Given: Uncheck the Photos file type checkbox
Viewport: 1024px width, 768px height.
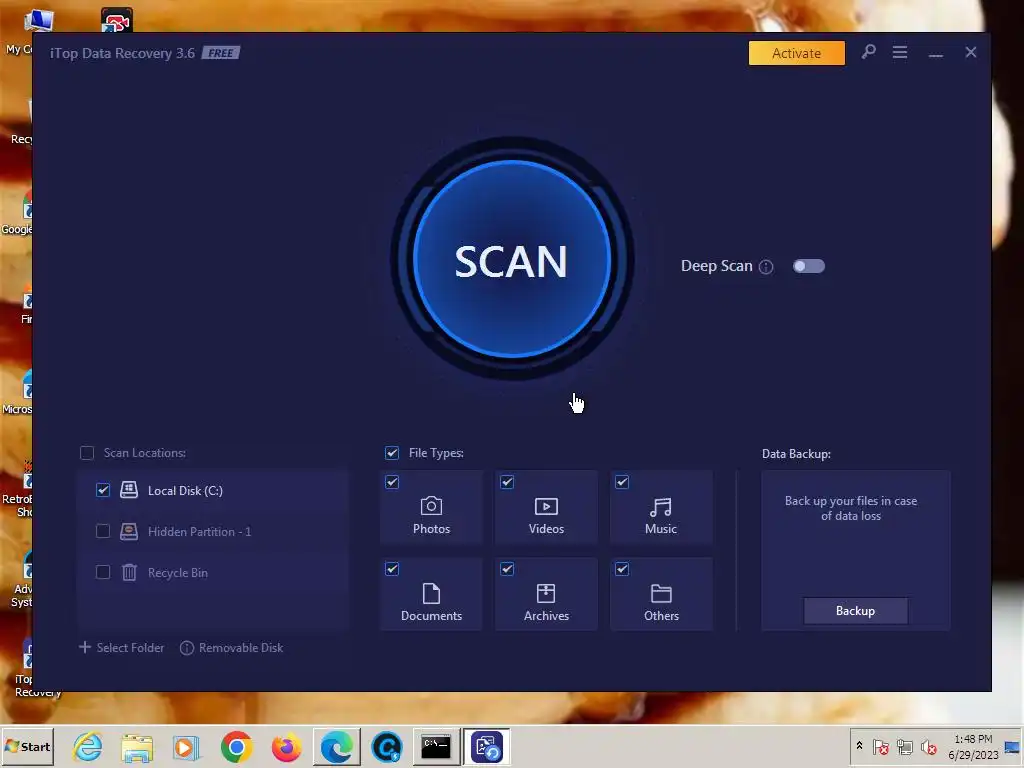Looking at the screenshot, I should pyautogui.click(x=392, y=482).
